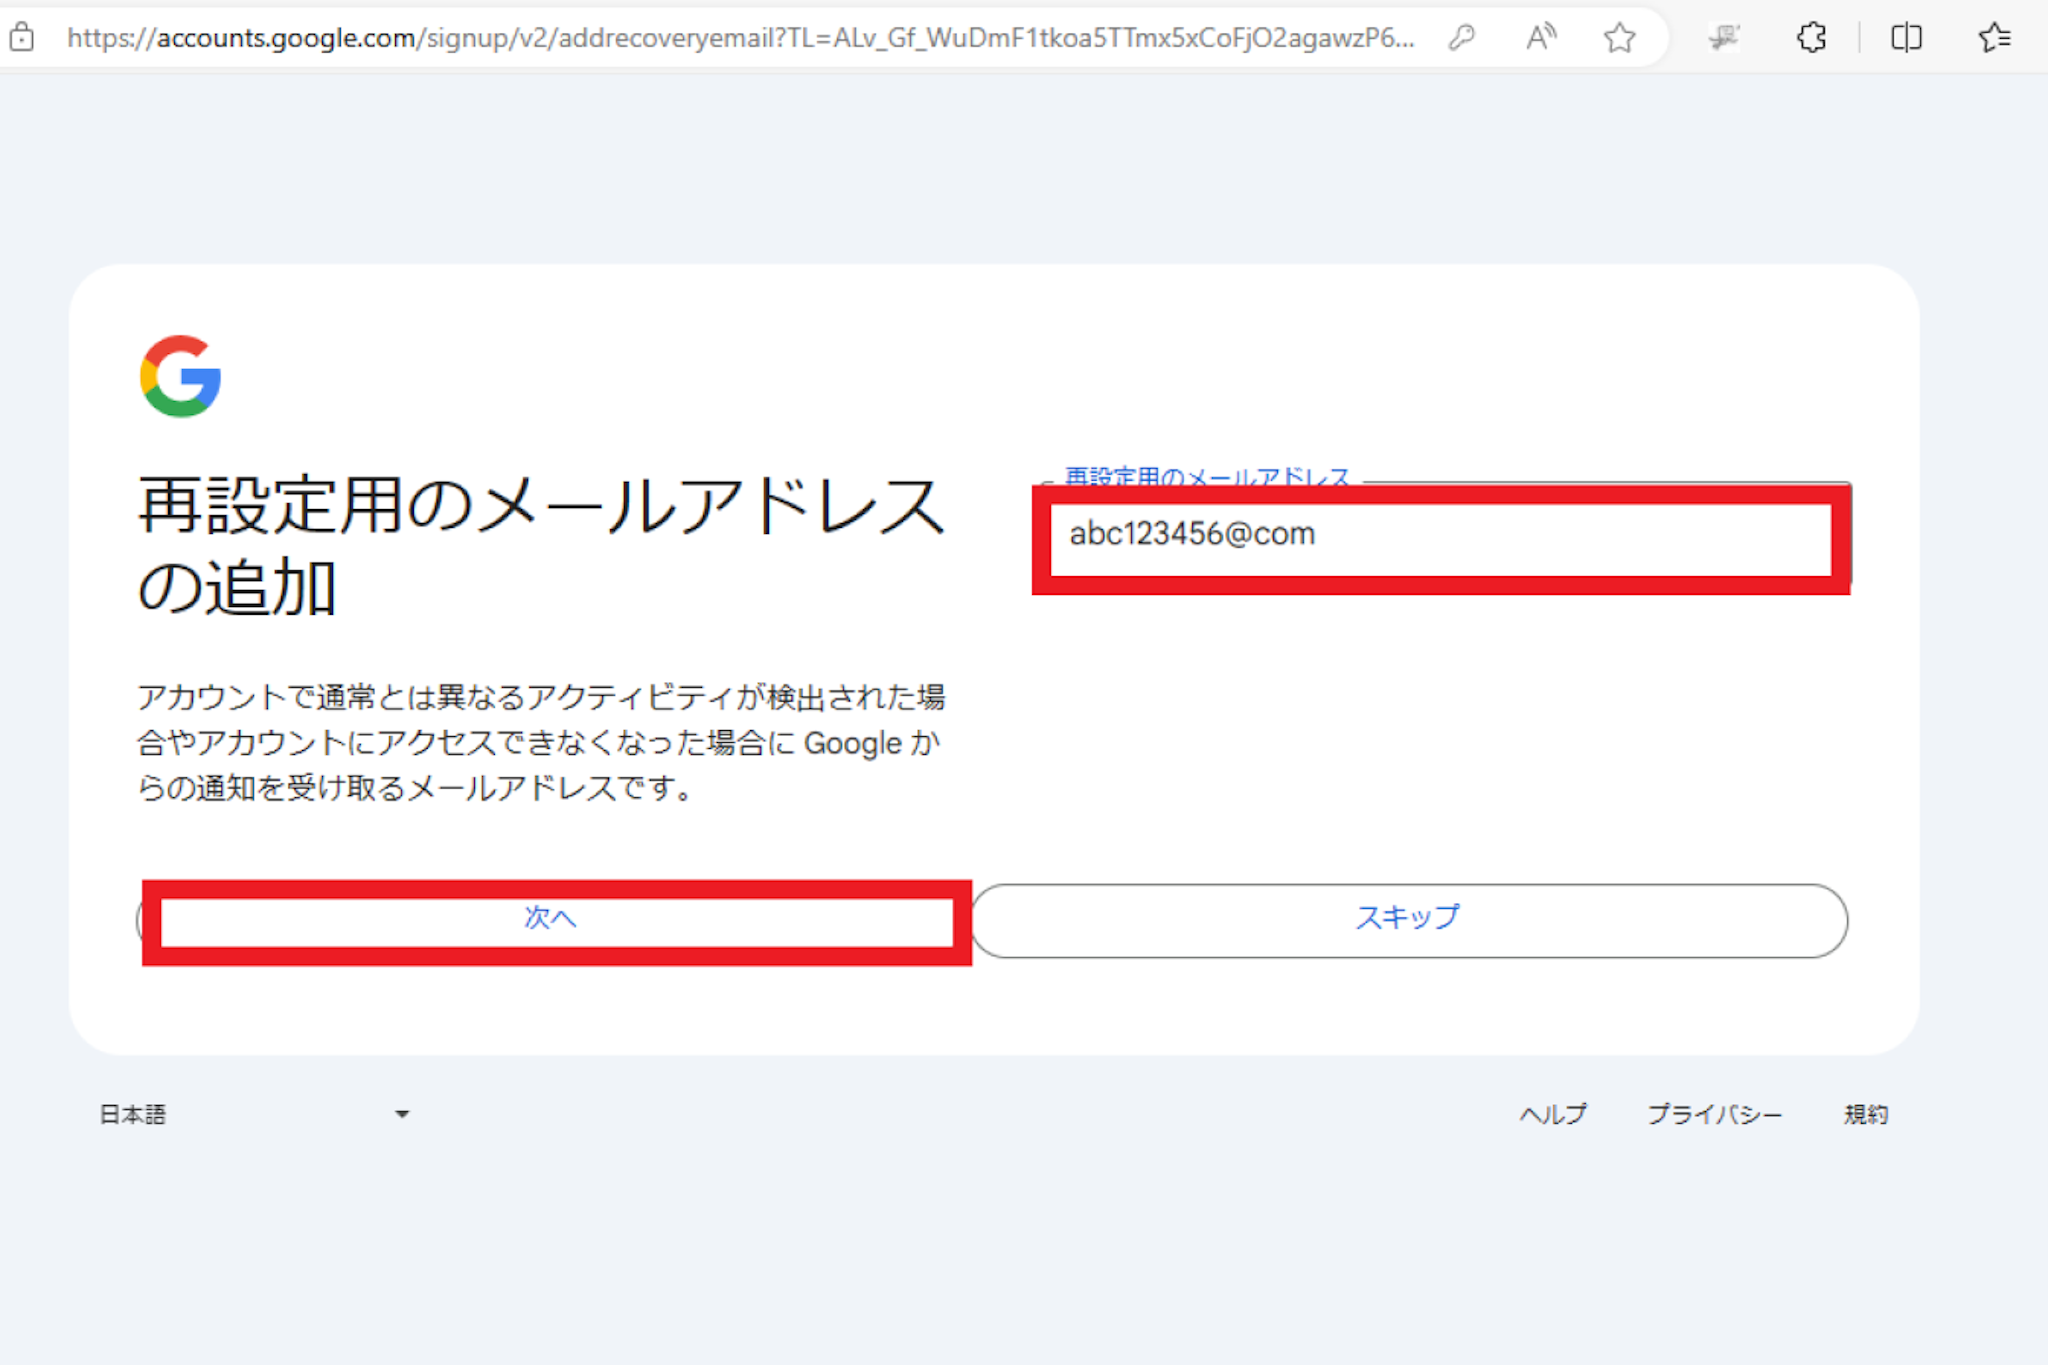This screenshot has width=2048, height=1365.
Task: Toggle split screen view icon
Action: point(1906,38)
